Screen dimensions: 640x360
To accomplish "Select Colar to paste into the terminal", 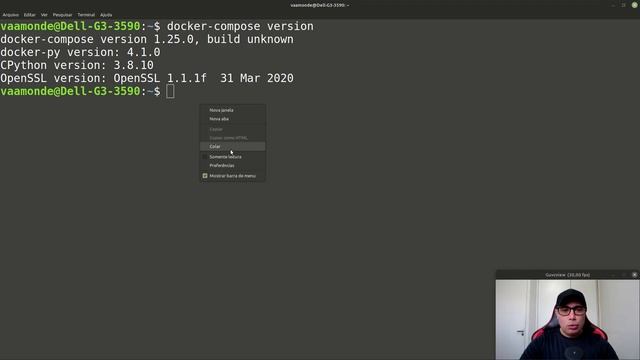I will tap(233, 147).
